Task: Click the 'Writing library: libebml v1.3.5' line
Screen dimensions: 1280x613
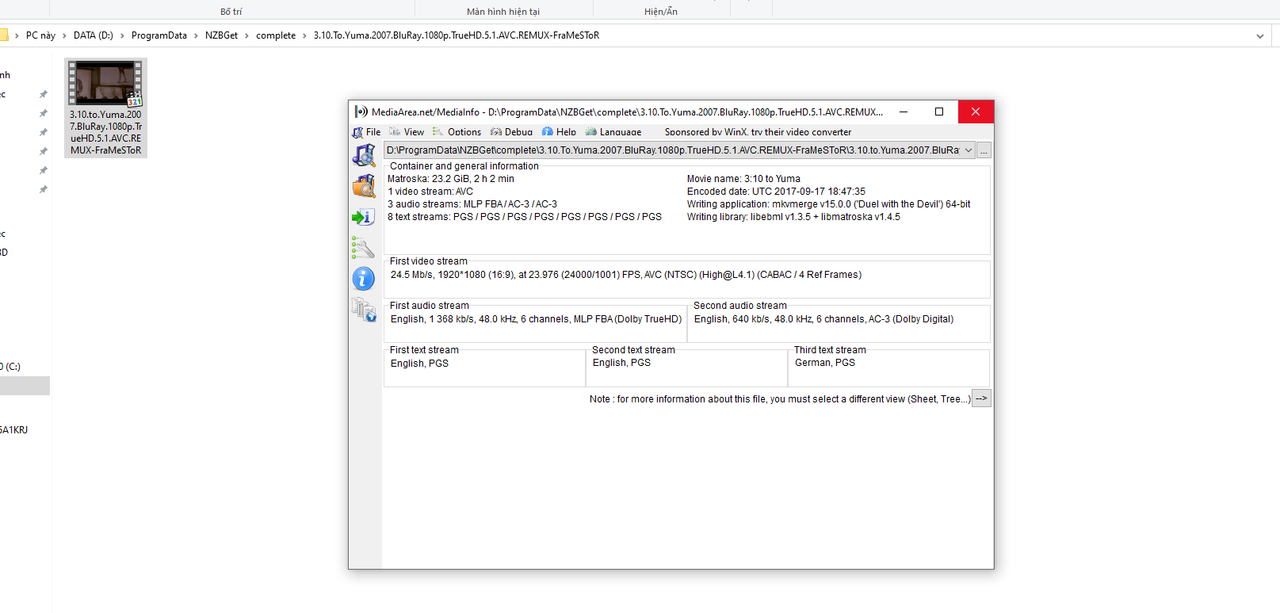Action: 793,217
